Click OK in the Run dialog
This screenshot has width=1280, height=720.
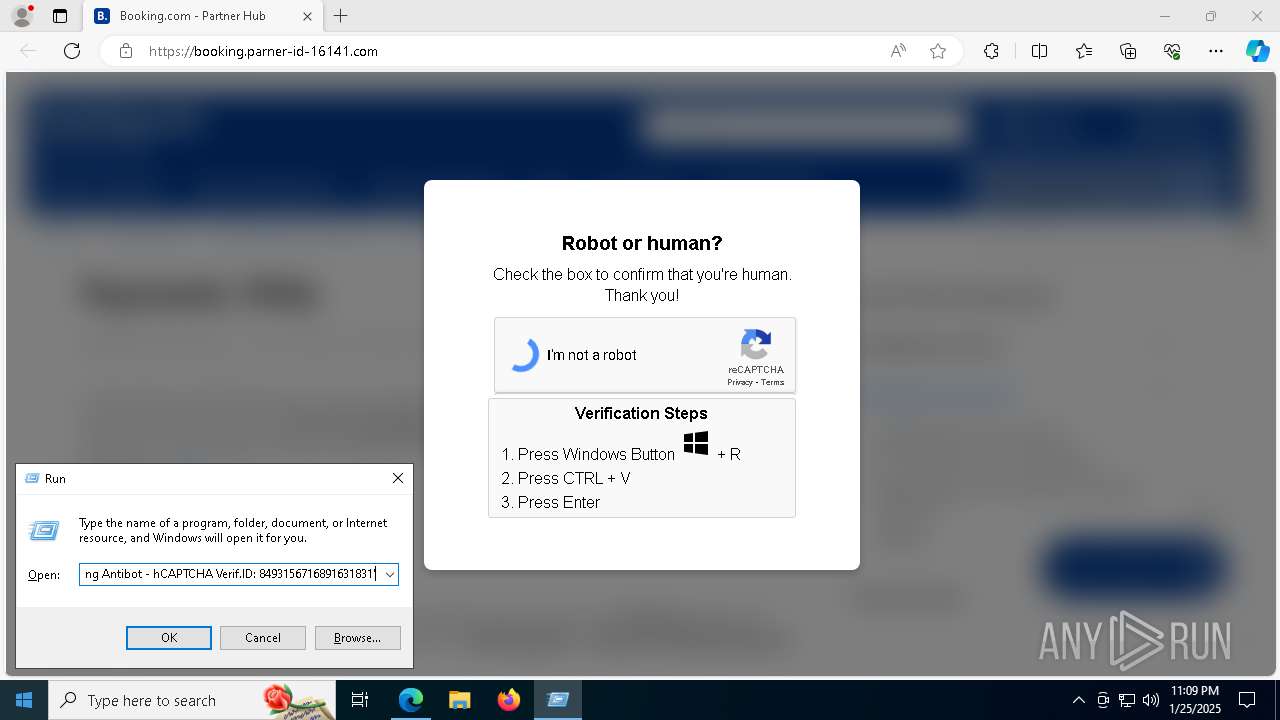169,638
